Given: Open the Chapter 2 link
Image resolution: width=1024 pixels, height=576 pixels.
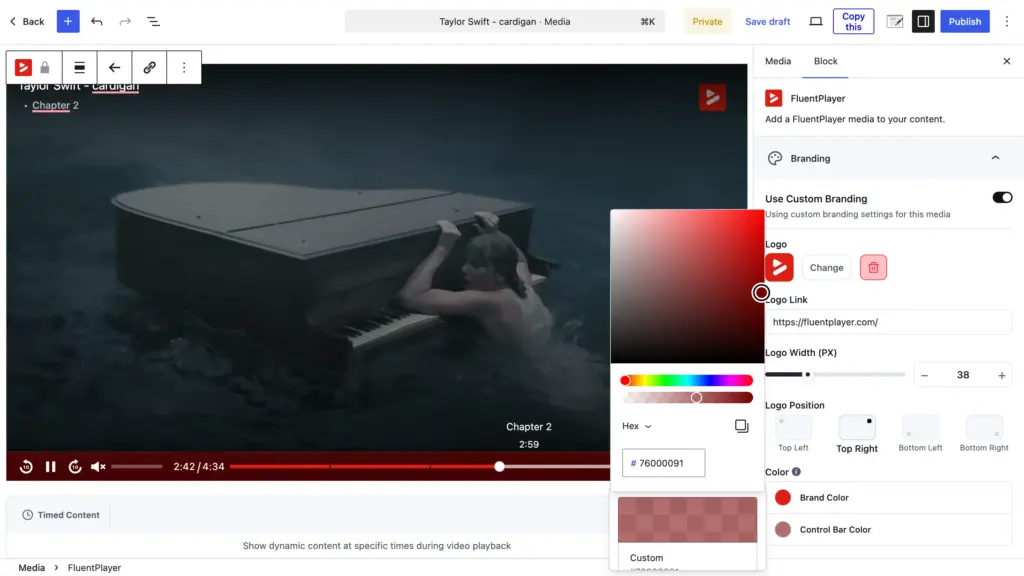Looking at the screenshot, I should point(56,105).
